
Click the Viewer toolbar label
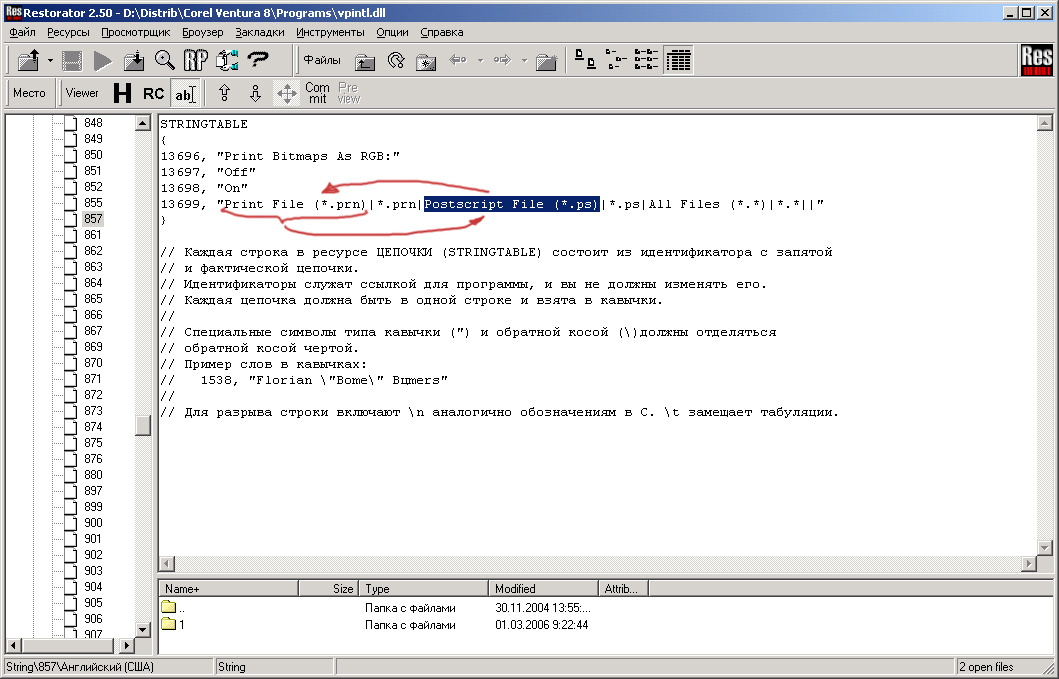point(82,93)
